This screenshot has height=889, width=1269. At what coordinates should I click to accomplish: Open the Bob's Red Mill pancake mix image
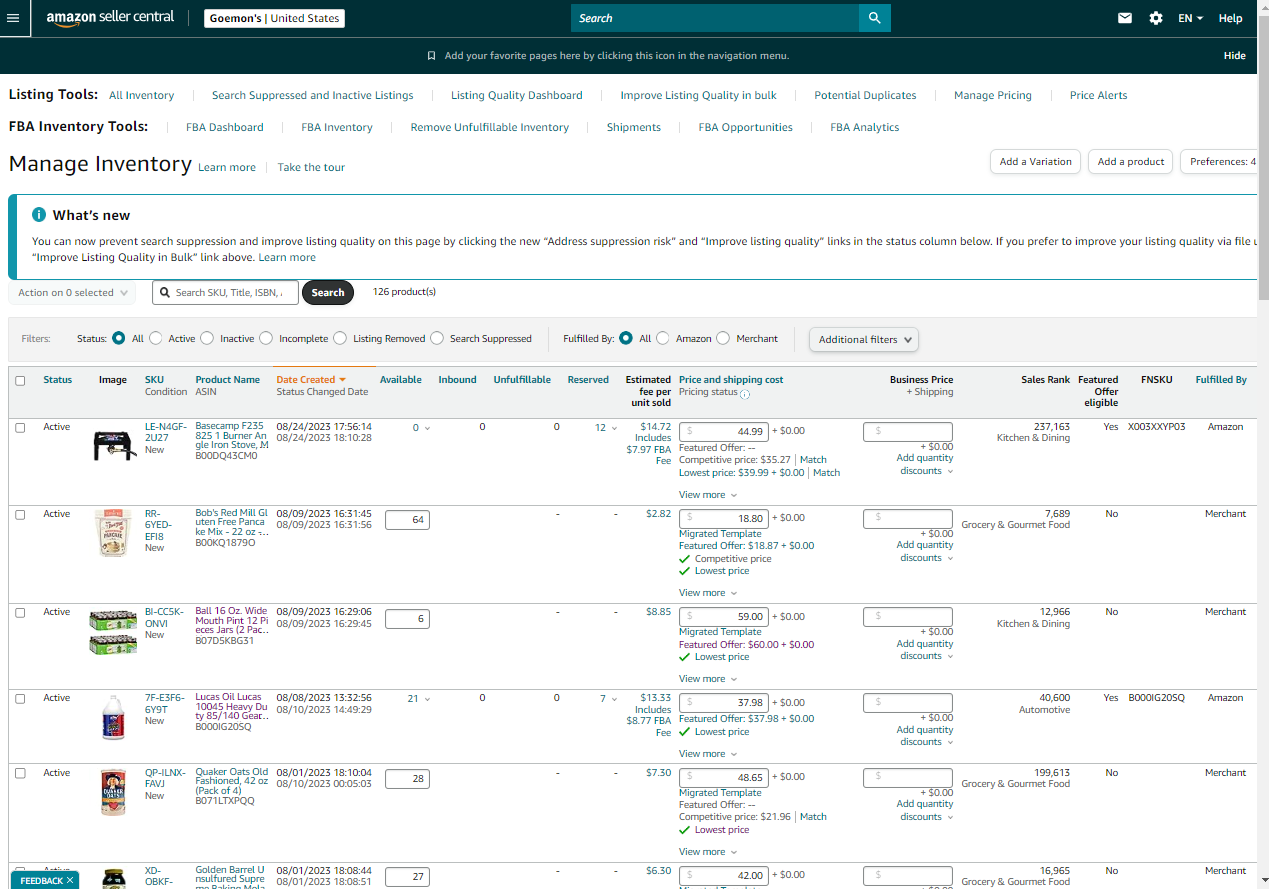112,533
